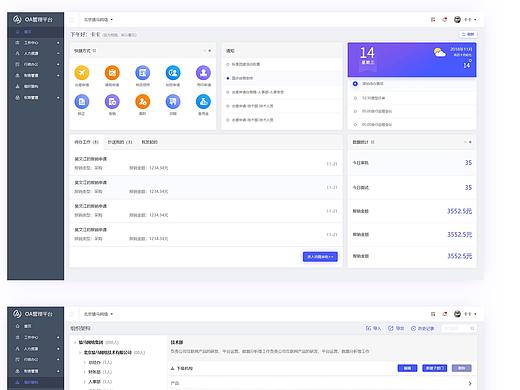Viewport: 520px width, 390px height.
Task: Click the 新建子部门 blue button
Action: tap(435, 368)
